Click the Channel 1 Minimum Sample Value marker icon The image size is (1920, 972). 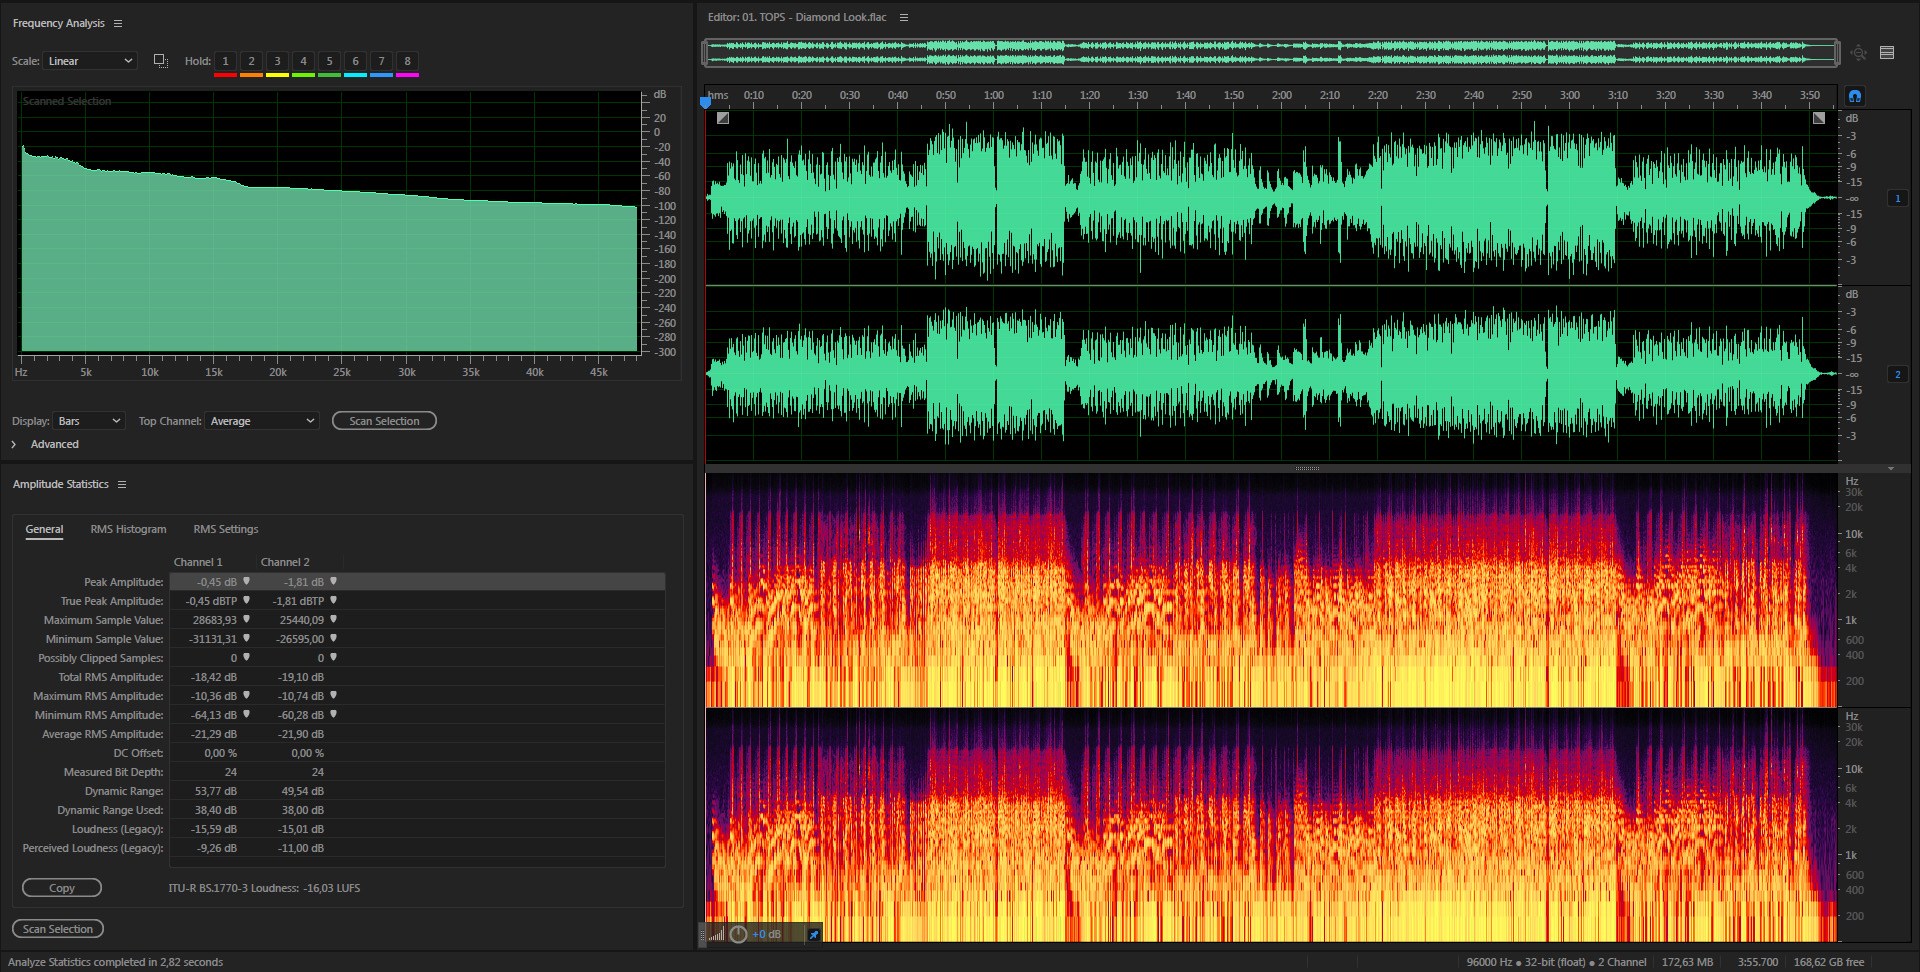pos(246,638)
